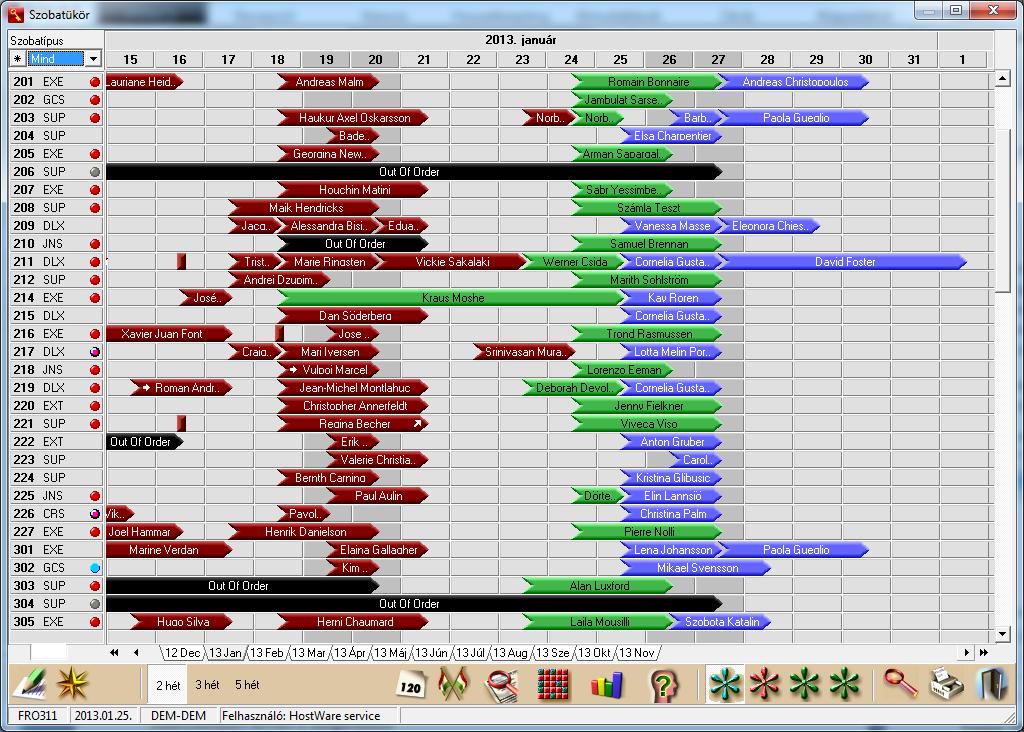The width and height of the screenshot is (1024, 732).
Task: Click the magenta status dot for room 217
Action: [x=95, y=352]
